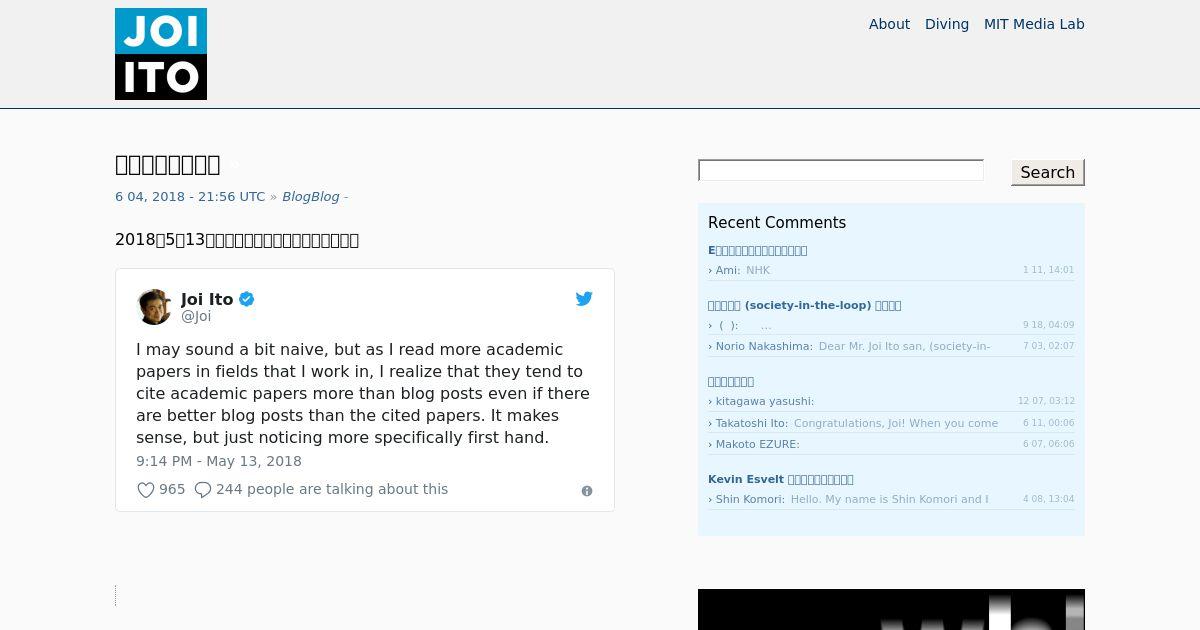Click the post date 6 04, 2018 - 21:56 UTC

click(190, 197)
